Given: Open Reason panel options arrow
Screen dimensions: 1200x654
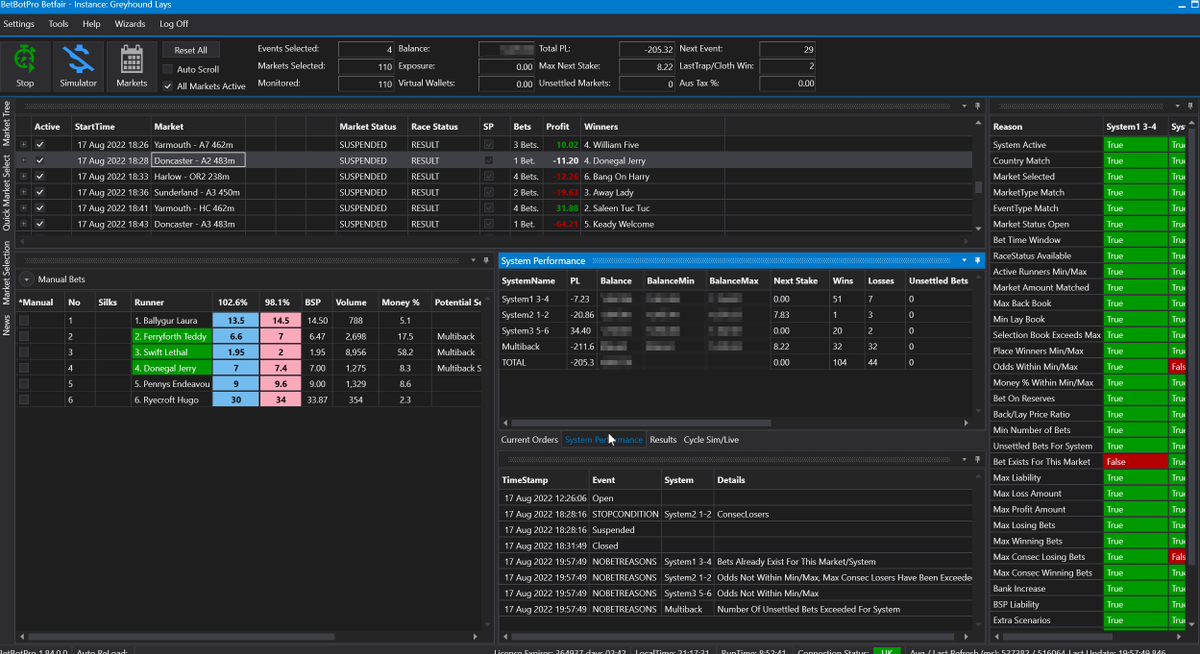Looking at the screenshot, I should [1177, 105].
